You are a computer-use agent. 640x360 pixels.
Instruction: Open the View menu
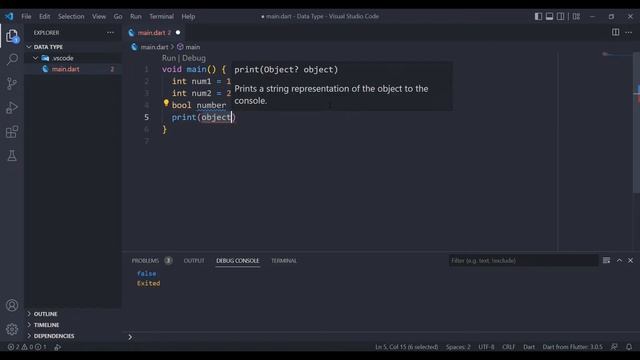99,16
